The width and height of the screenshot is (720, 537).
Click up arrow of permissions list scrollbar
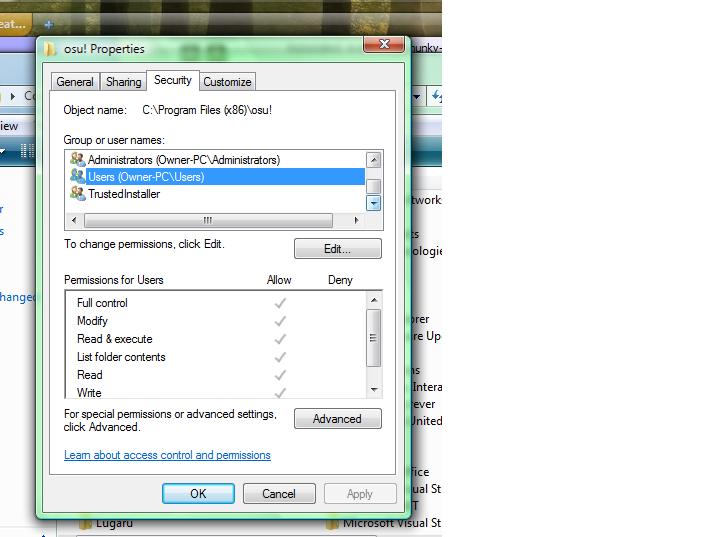(x=374, y=300)
